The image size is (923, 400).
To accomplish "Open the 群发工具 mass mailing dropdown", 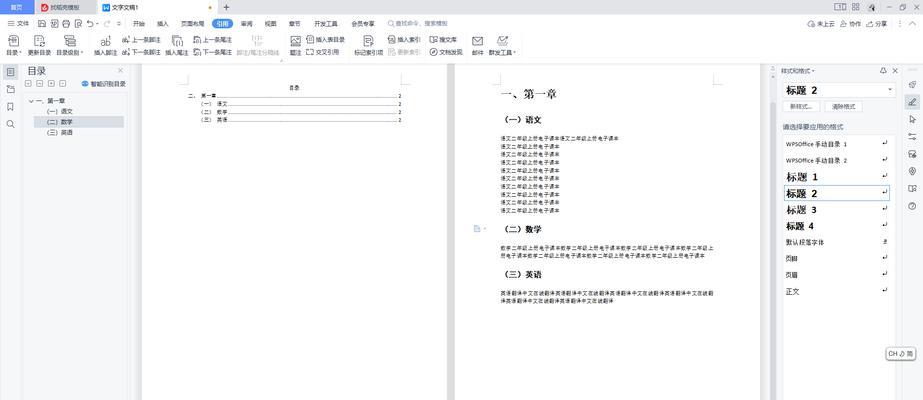I will click(x=502, y=45).
